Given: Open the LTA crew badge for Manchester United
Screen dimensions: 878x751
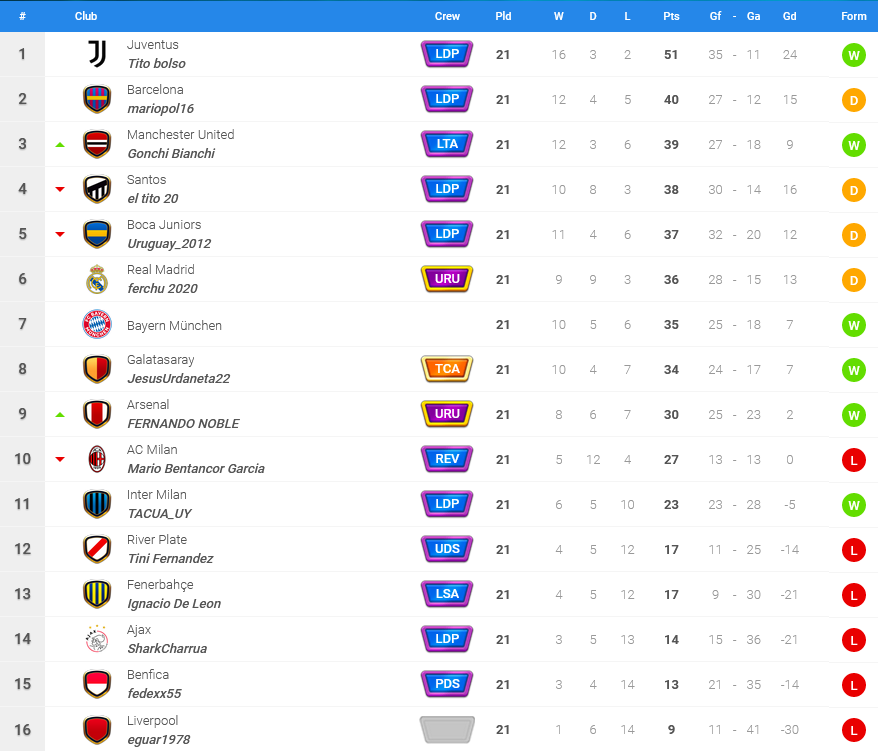Looking at the screenshot, I should coord(447,144).
